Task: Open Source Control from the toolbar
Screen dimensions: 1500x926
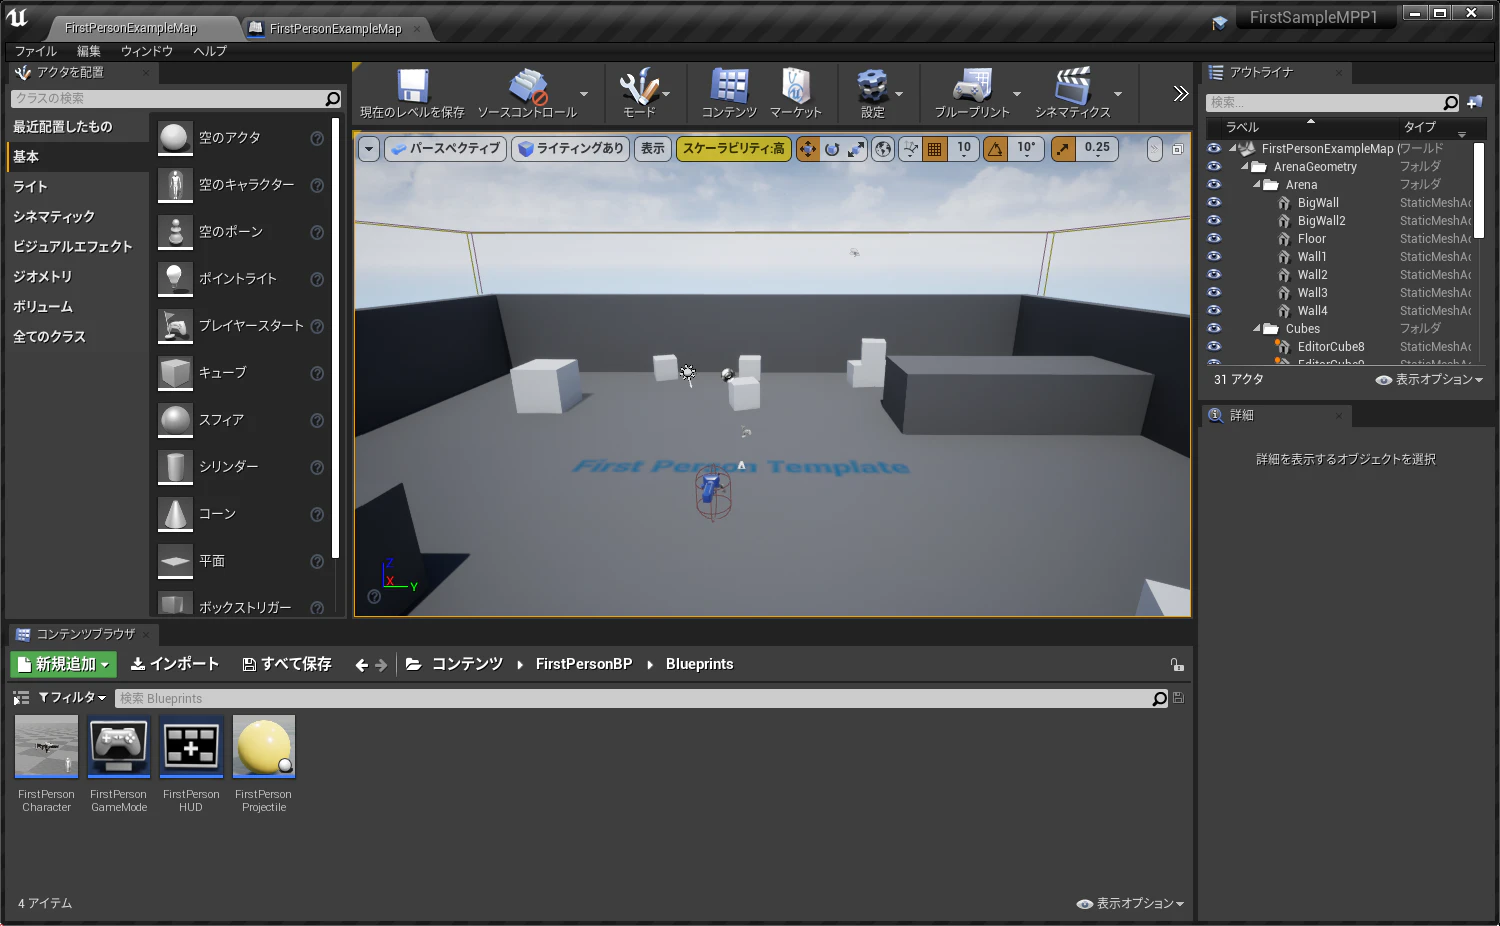Action: tap(527, 94)
